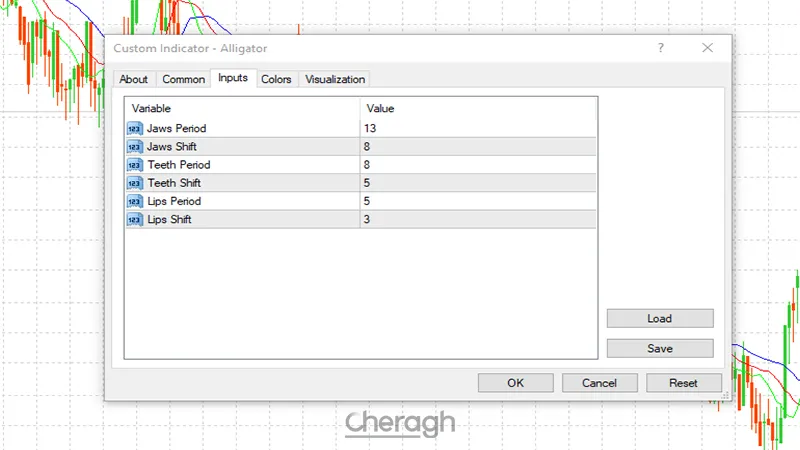This screenshot has height=450, width=800.
Task: Go to the Visualization tab
Action: (335, 79)
